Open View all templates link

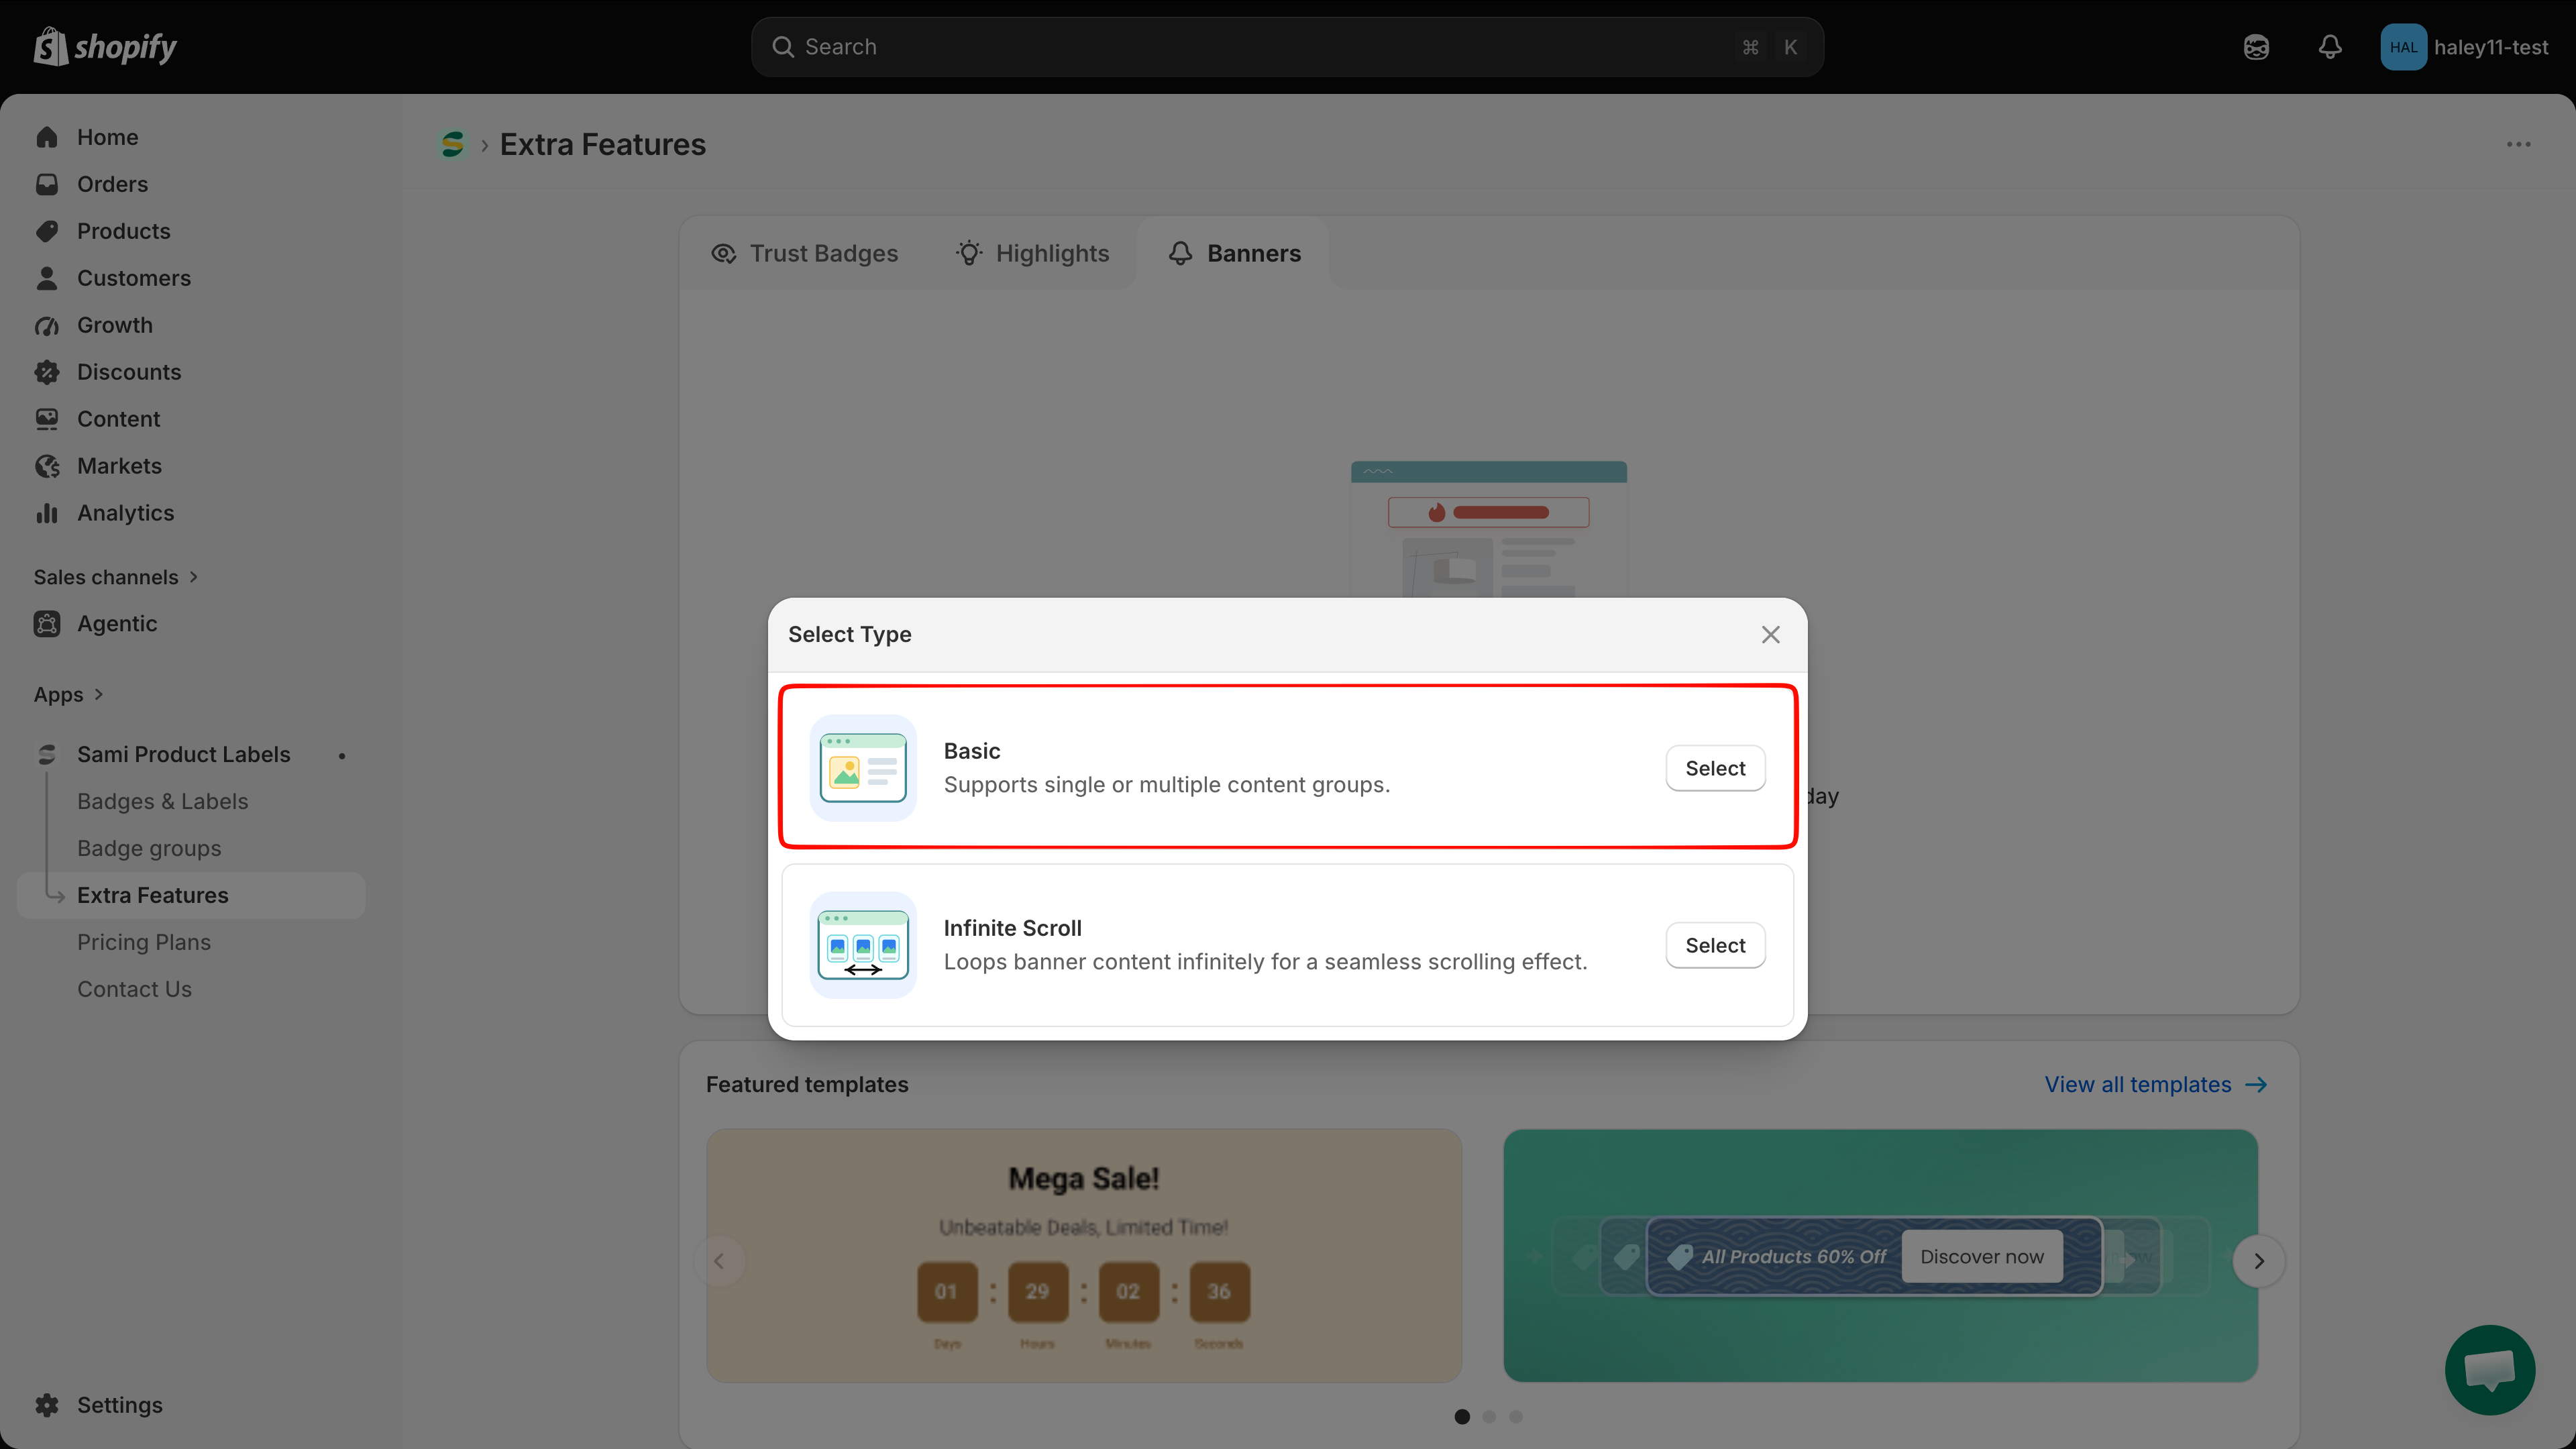pyautogui.click(x=2155, y=1085)
